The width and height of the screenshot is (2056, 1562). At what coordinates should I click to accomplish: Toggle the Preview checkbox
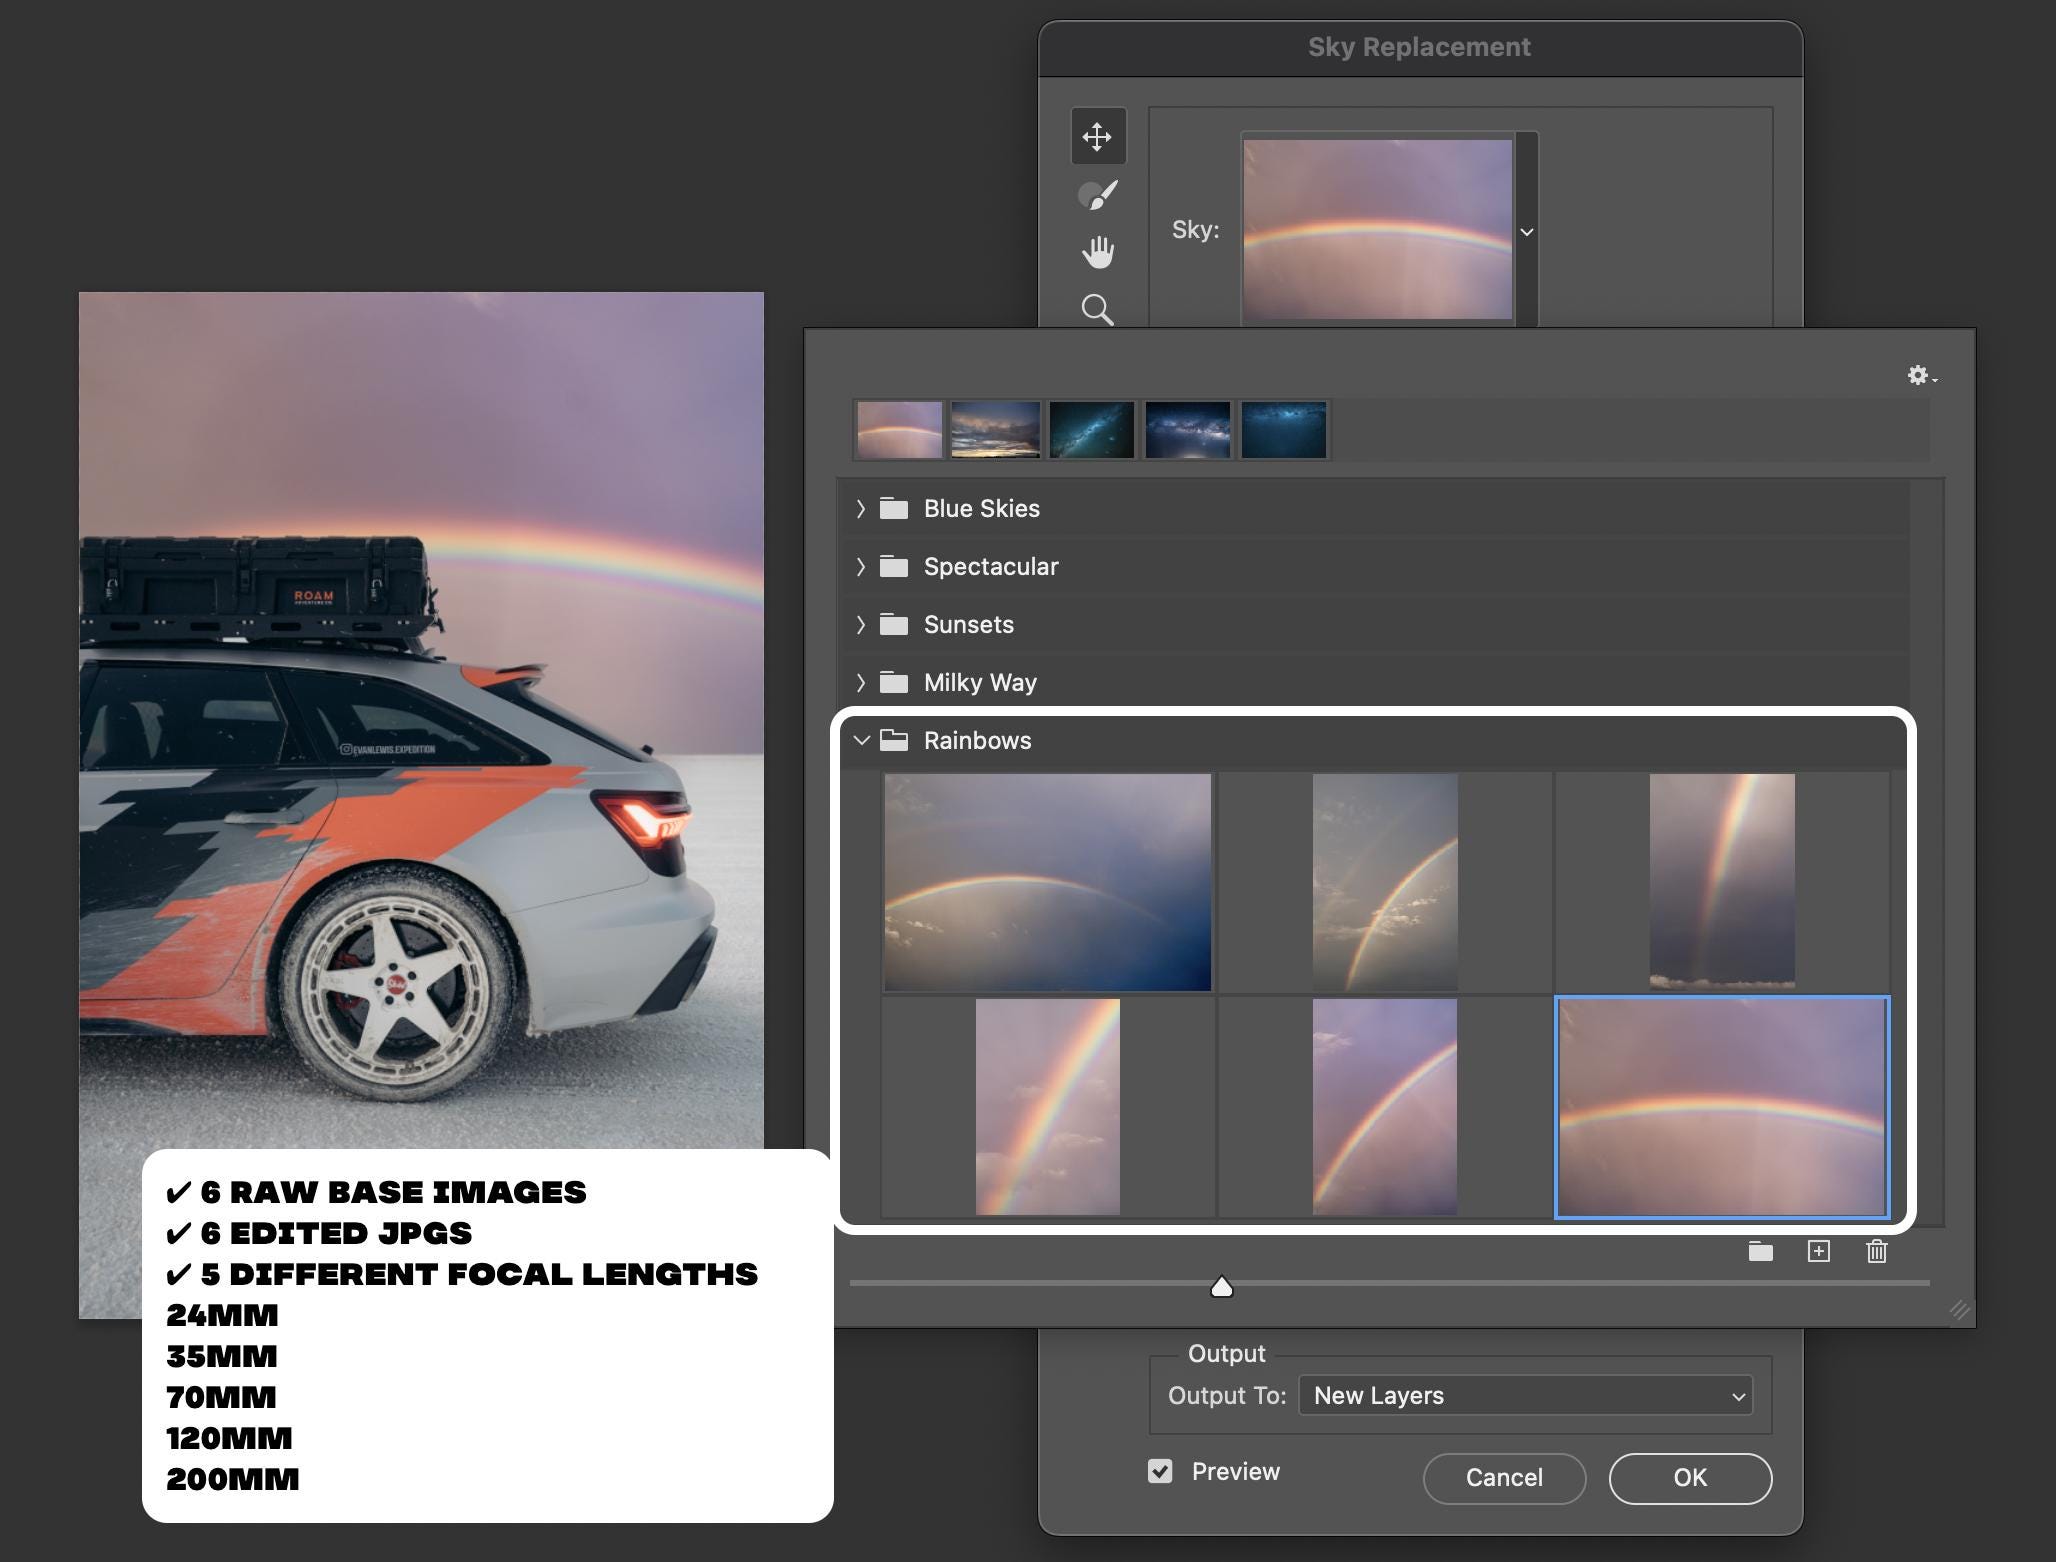pos(1160,1471)
